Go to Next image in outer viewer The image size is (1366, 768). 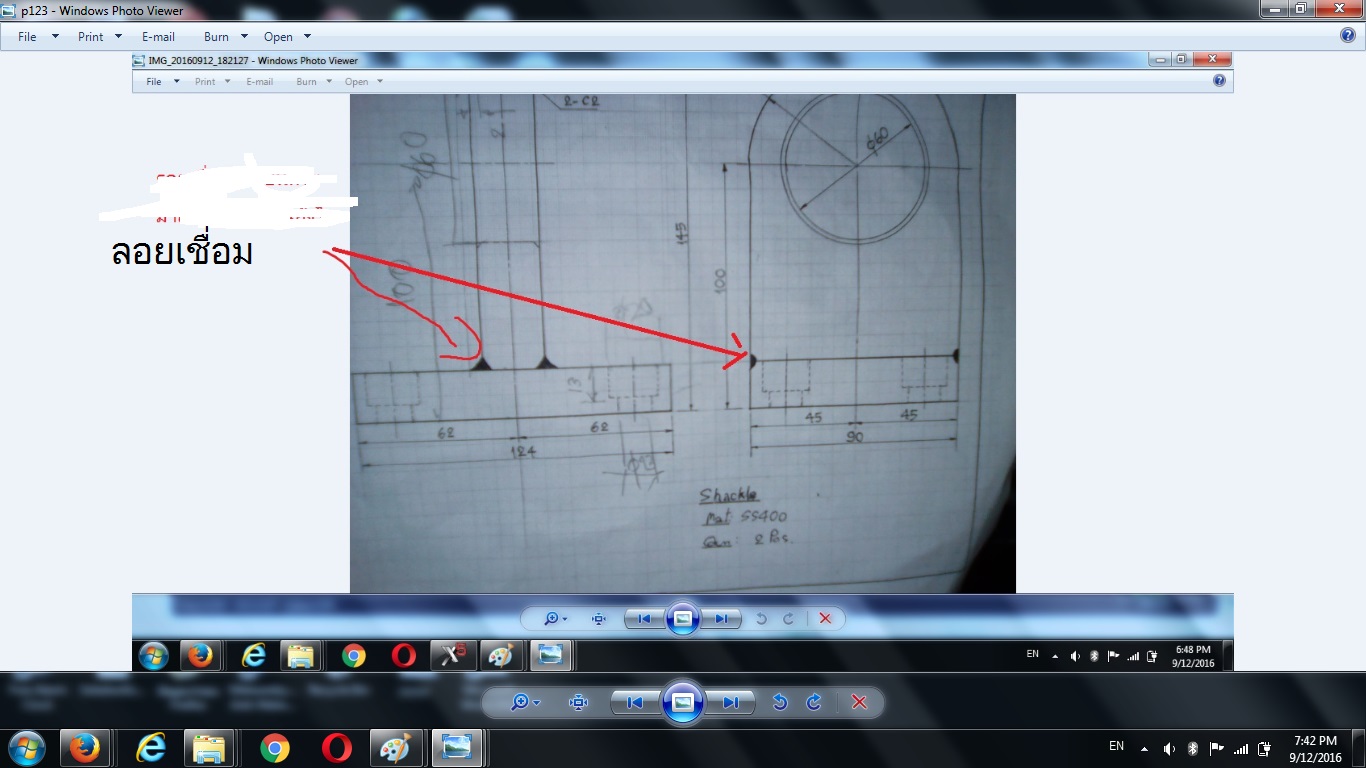[x=730, y=702]
